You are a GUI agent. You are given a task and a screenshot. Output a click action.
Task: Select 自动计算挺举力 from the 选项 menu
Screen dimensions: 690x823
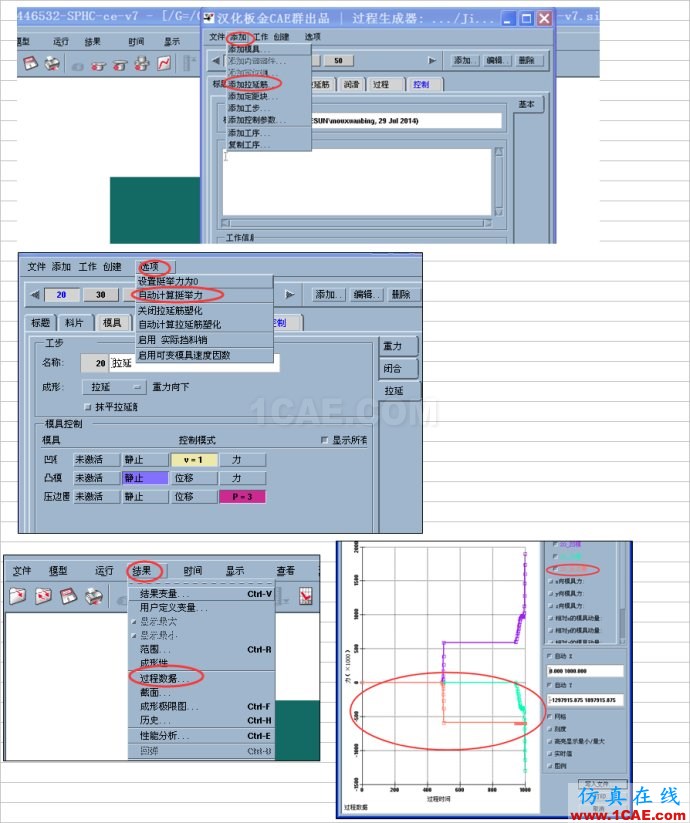coord(171,295)
